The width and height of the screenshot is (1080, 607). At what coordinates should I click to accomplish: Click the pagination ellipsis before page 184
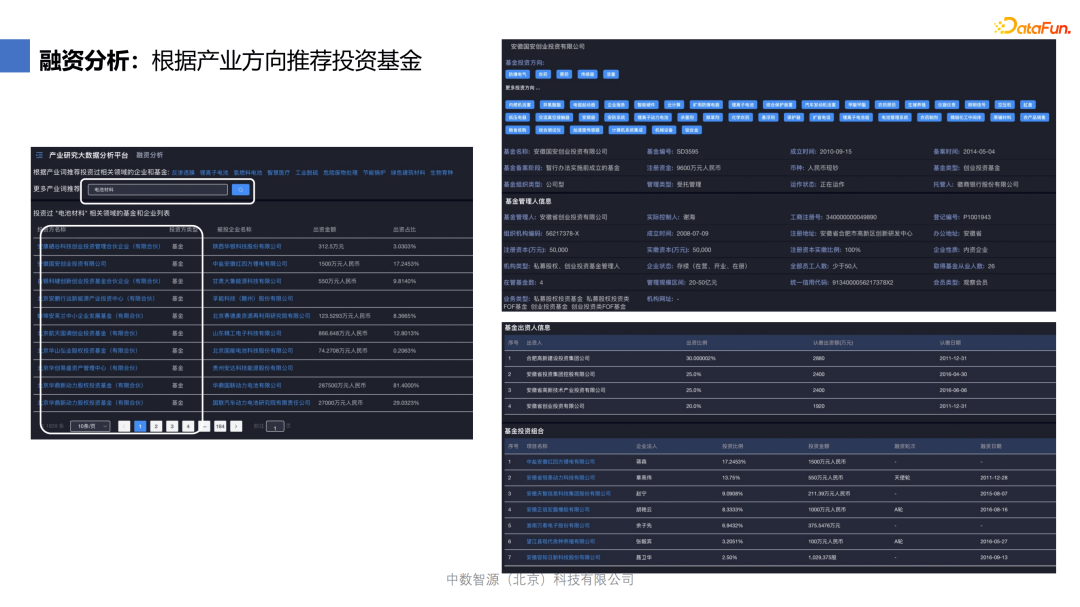click(205, 426)
